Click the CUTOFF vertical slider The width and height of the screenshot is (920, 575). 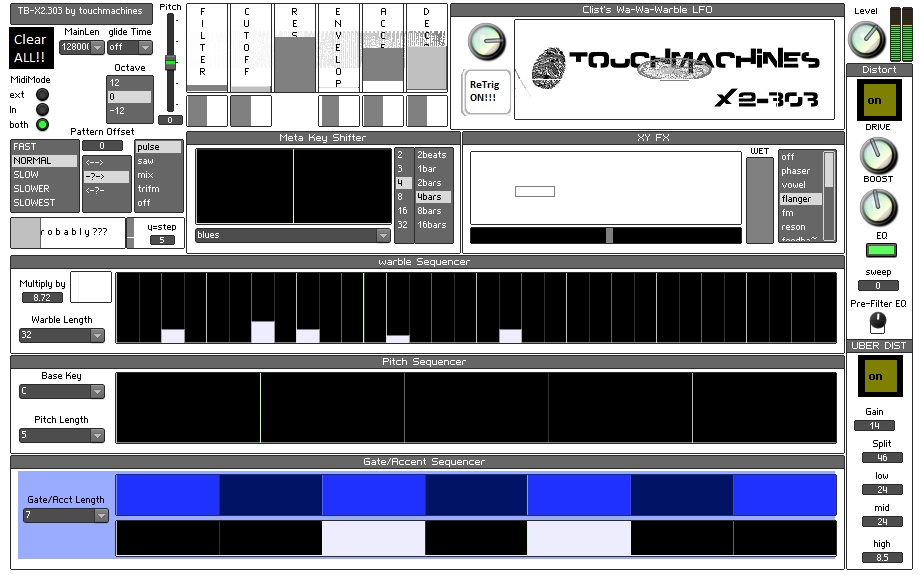tap(251, 48)
